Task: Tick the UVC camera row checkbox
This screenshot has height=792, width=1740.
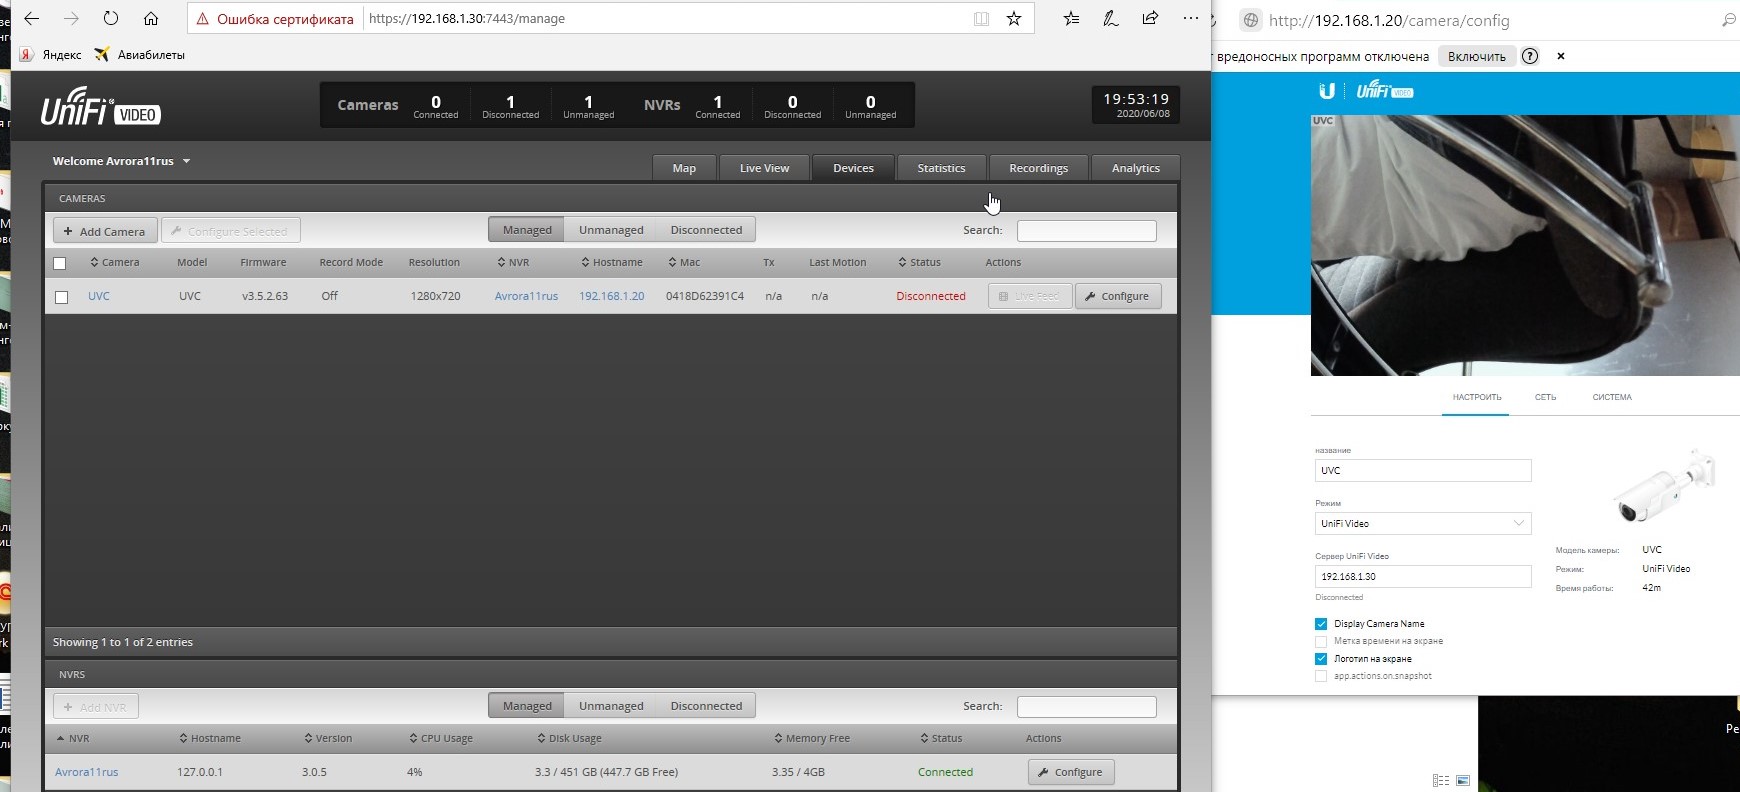Action: [x=62, y=297]
